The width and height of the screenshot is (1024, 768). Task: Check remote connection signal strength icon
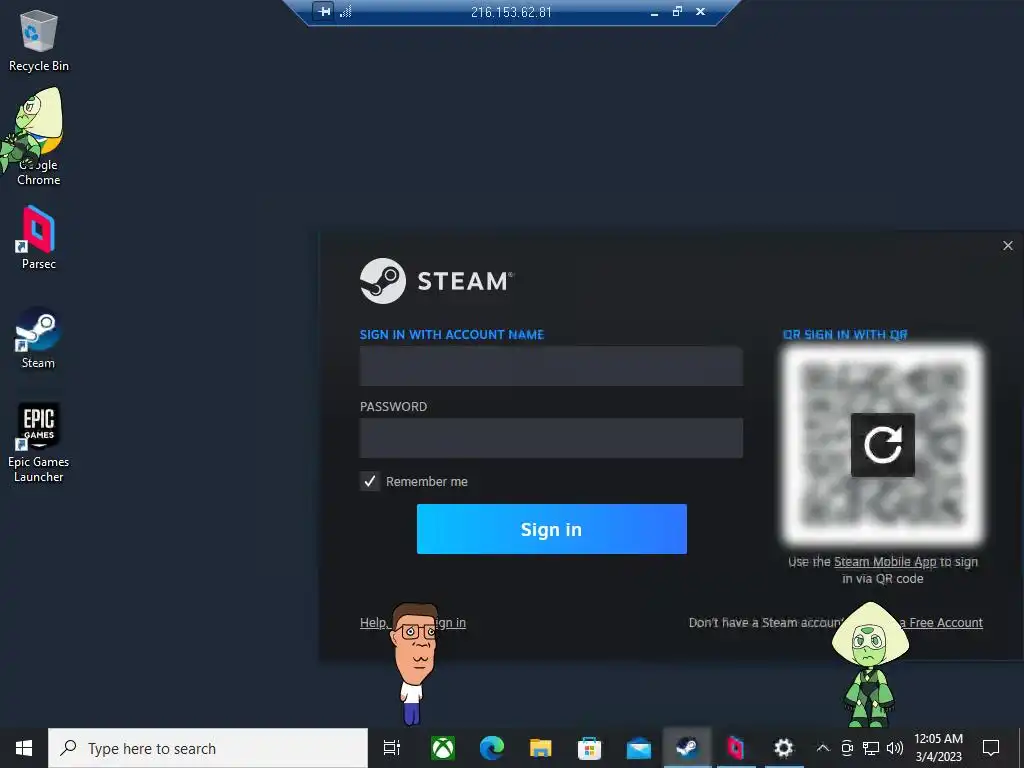coord(346,11)
